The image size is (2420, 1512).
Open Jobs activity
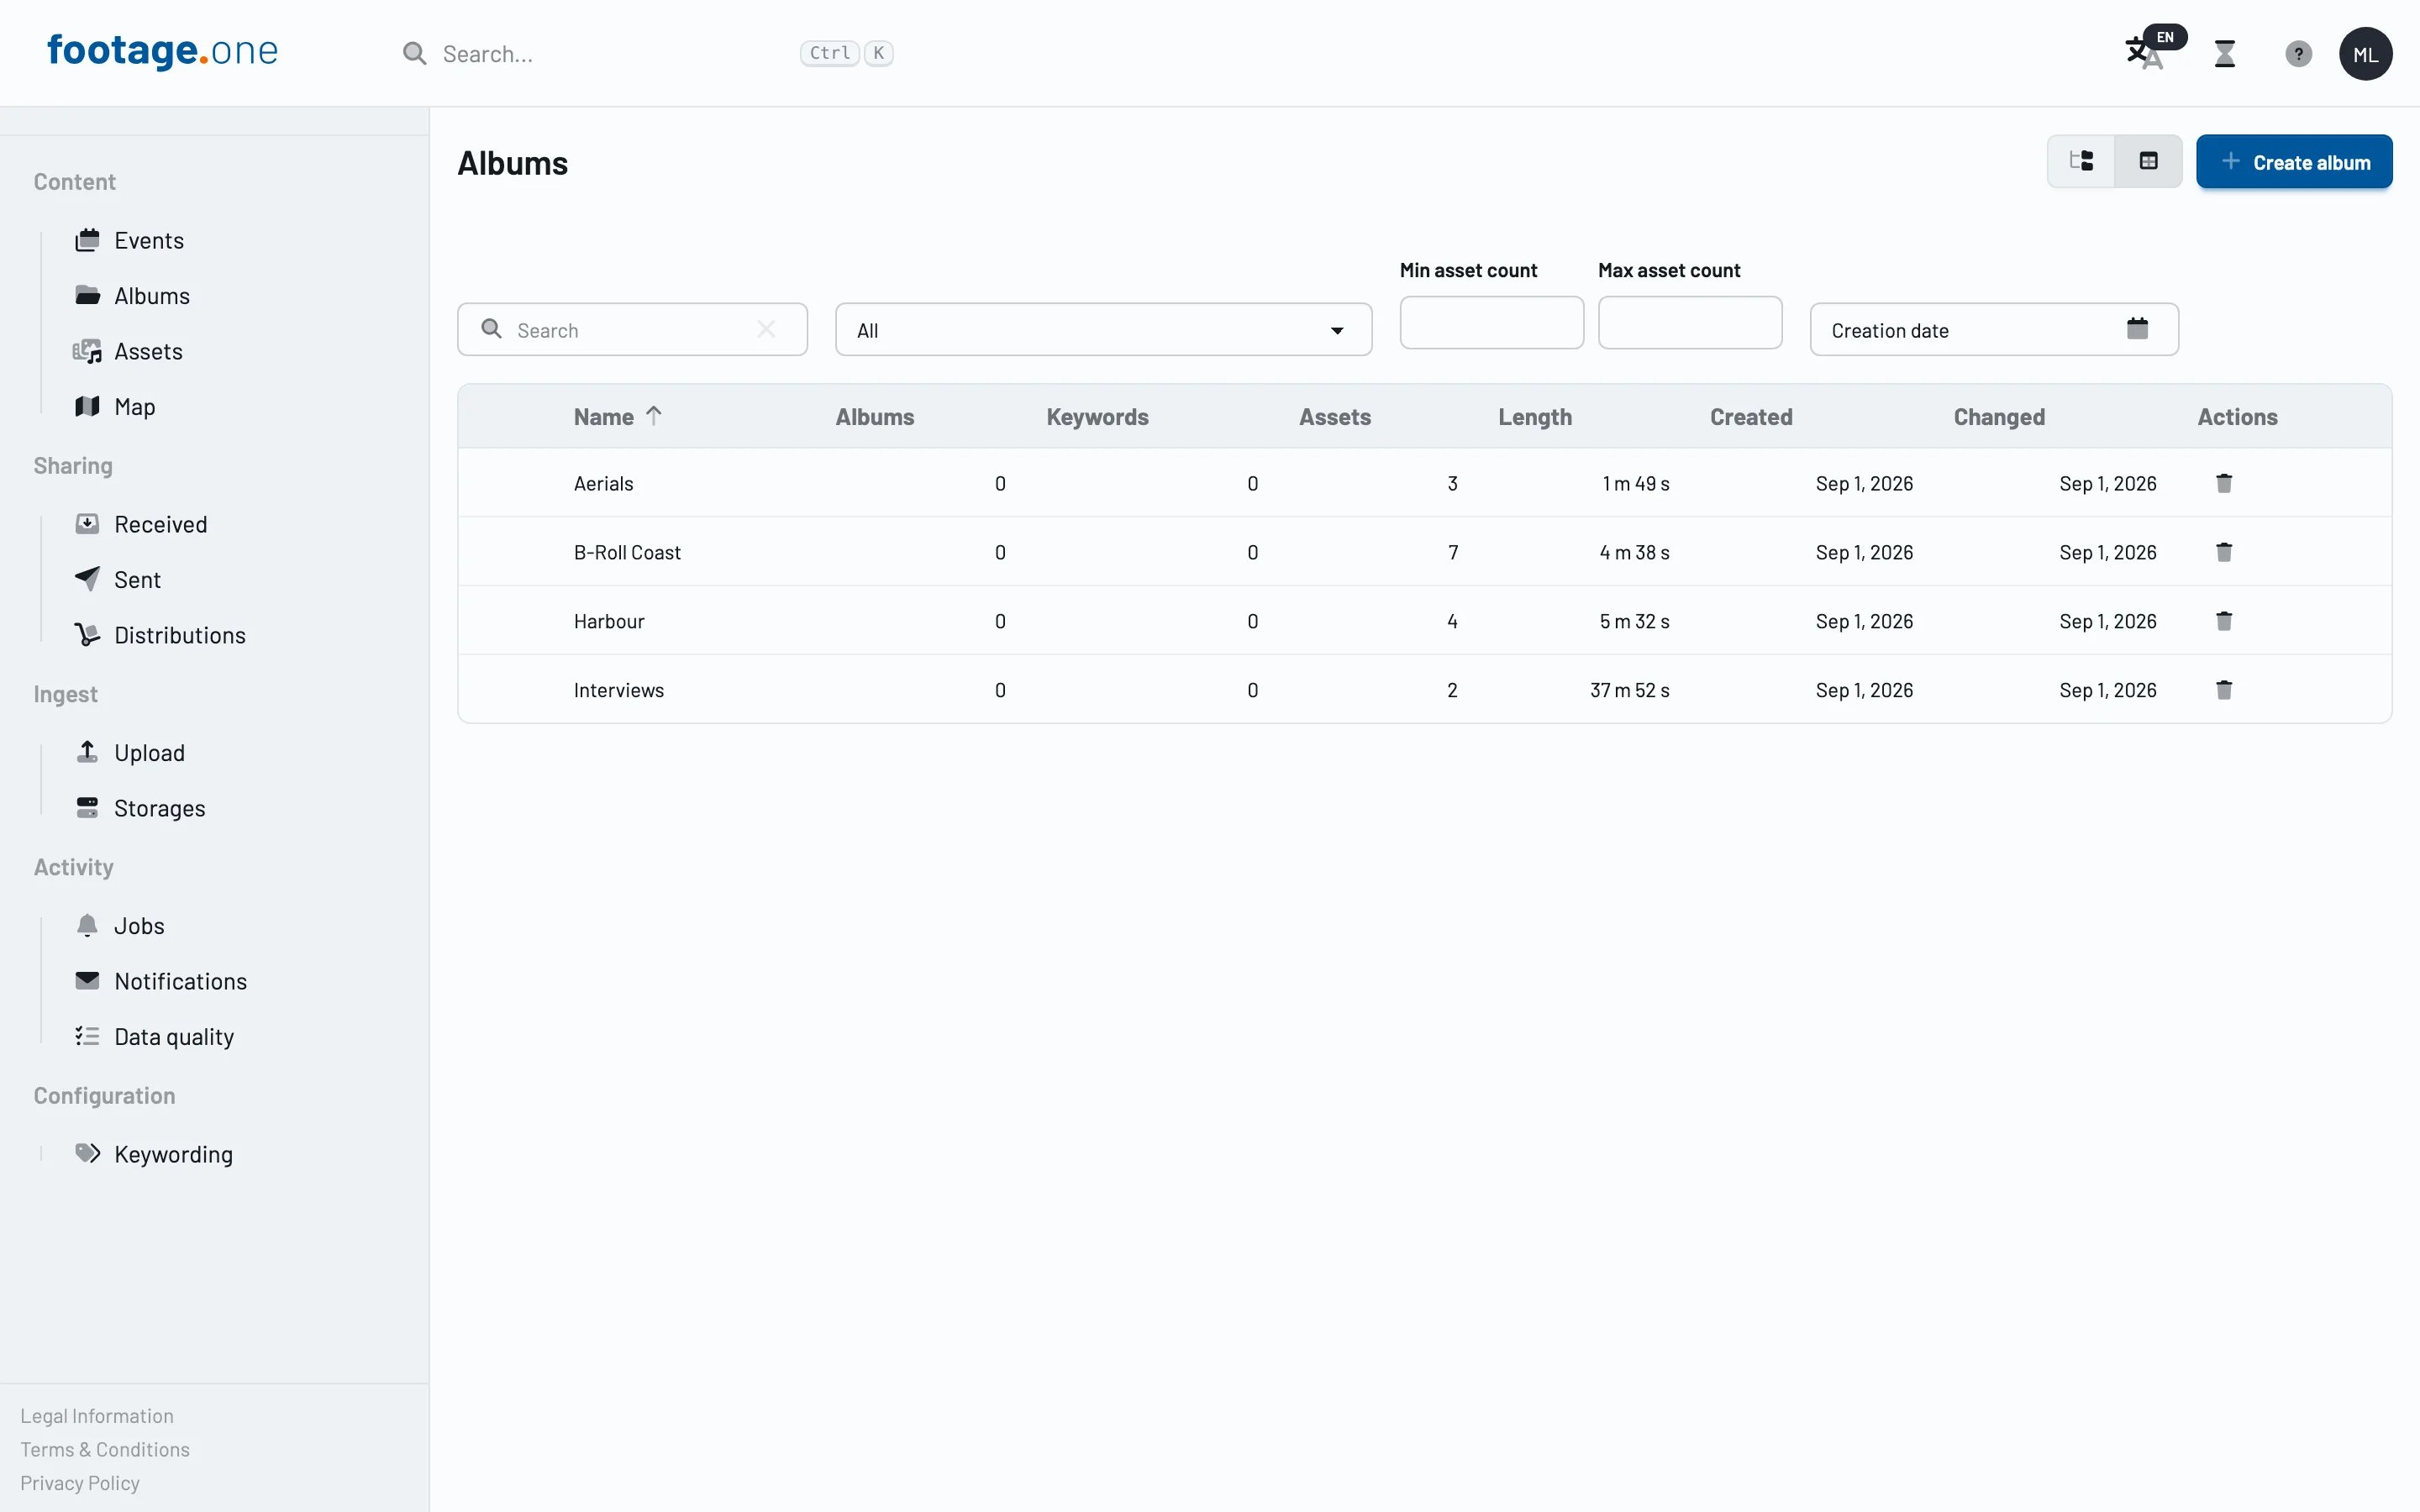pyautogui.click(x=138, y=926)
